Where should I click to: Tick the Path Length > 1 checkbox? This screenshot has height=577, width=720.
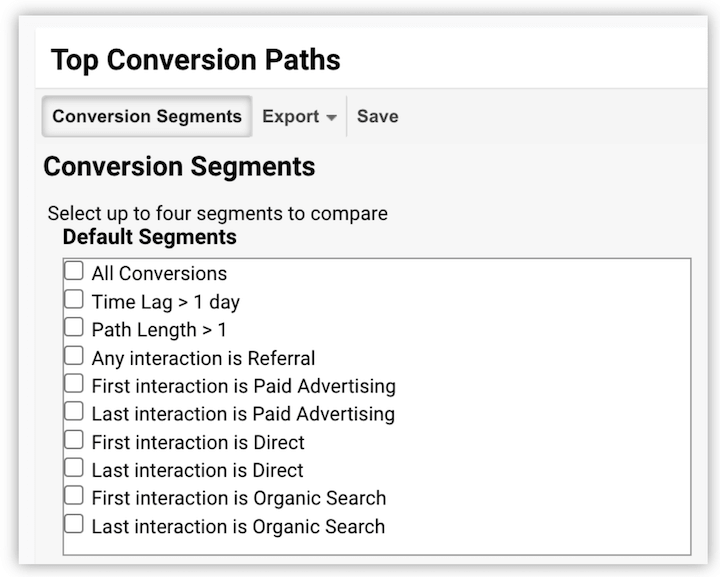pyautogui.click(x=74, y=328)
